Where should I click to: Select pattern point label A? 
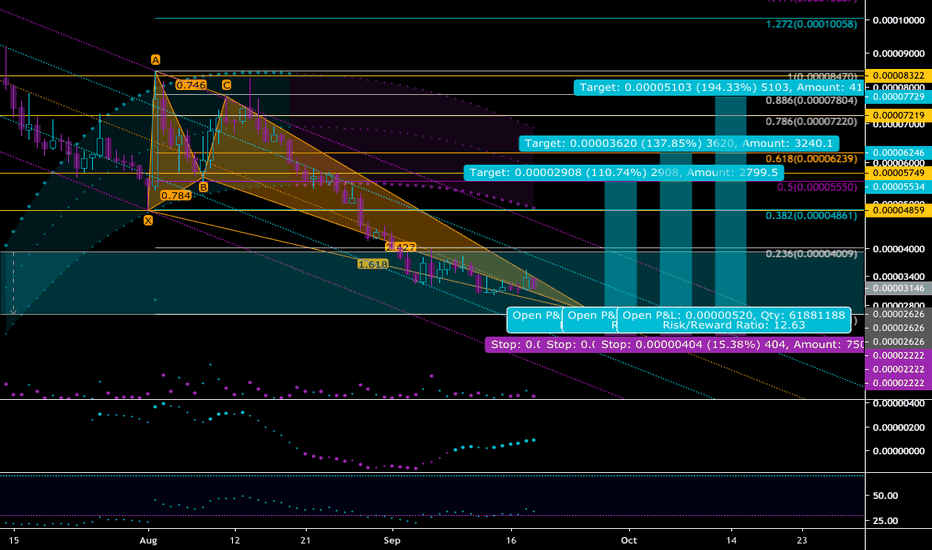[155, 60]
